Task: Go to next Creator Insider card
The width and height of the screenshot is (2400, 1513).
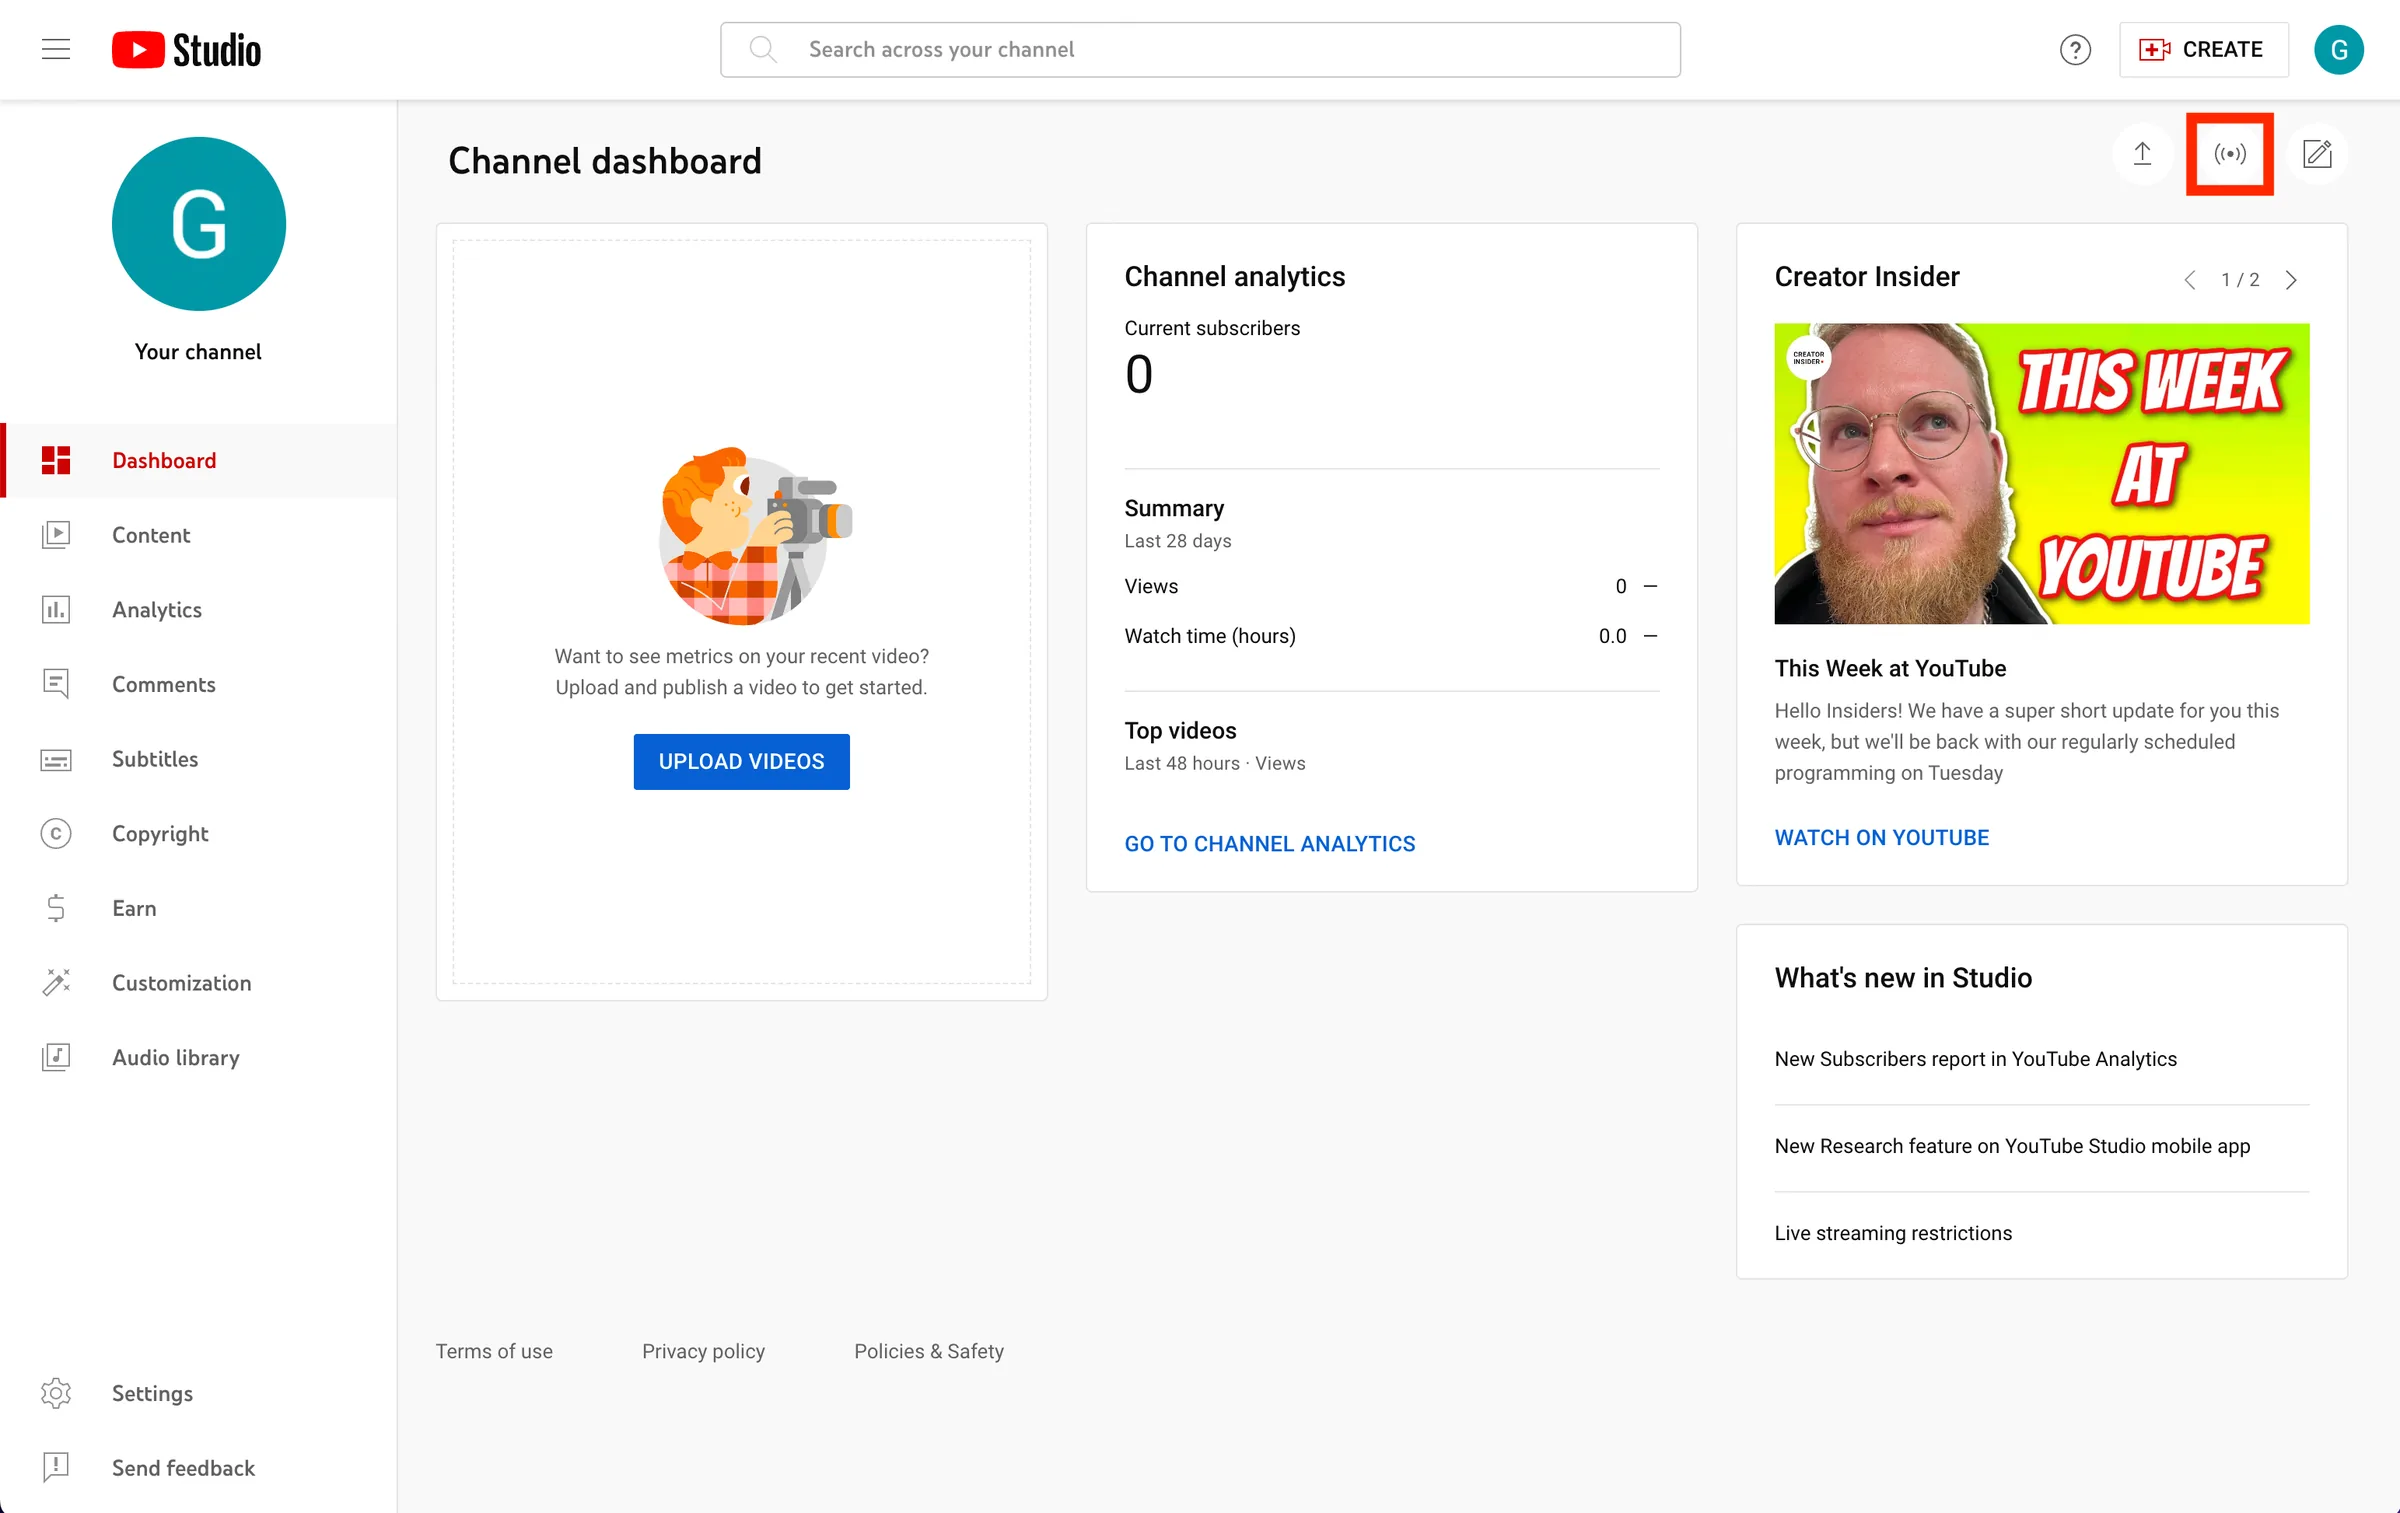Action: pos(2291,280)
